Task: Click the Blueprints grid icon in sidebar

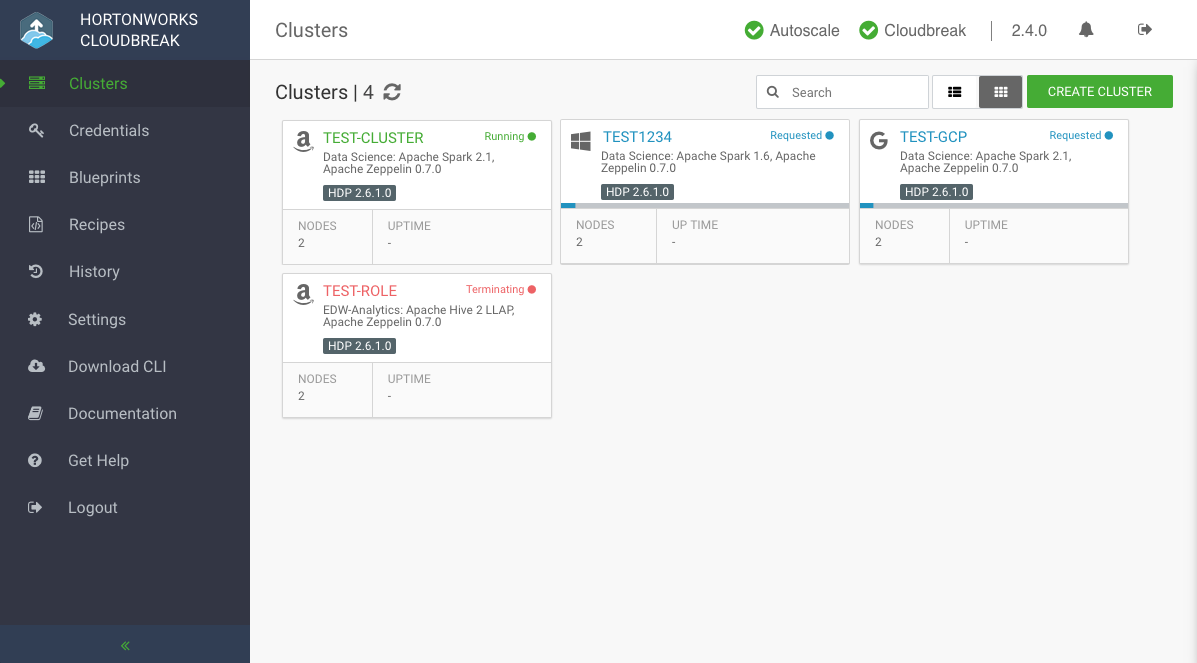Action: [x=37, y=177]
